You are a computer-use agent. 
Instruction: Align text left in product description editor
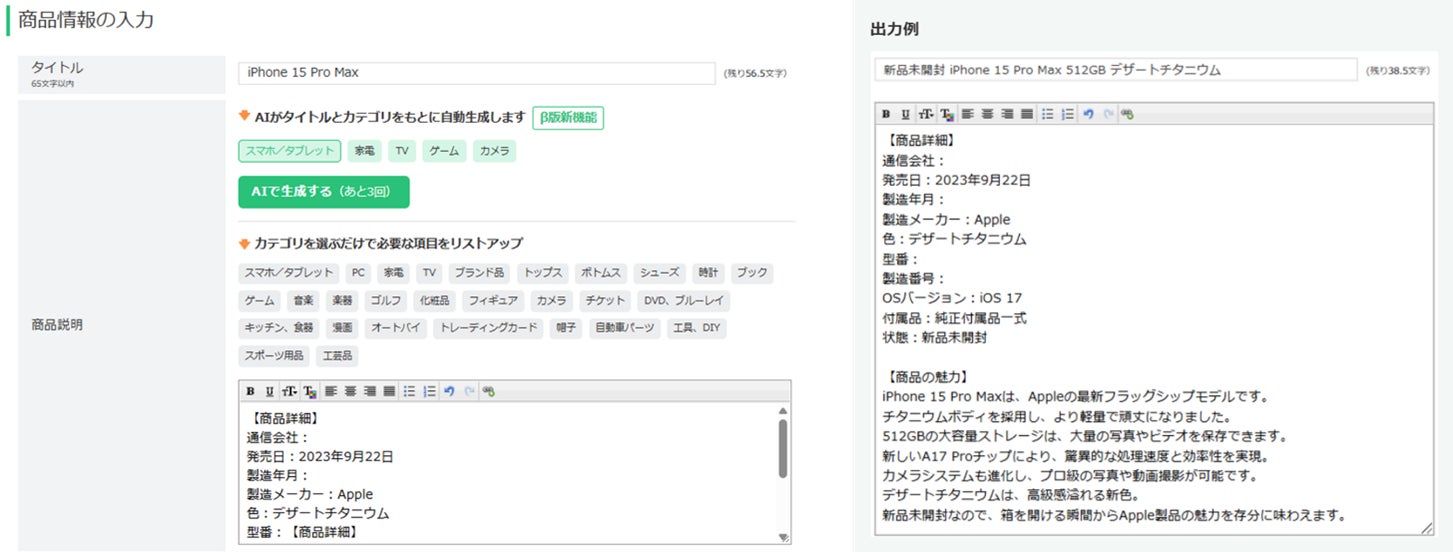coord(331,391)
